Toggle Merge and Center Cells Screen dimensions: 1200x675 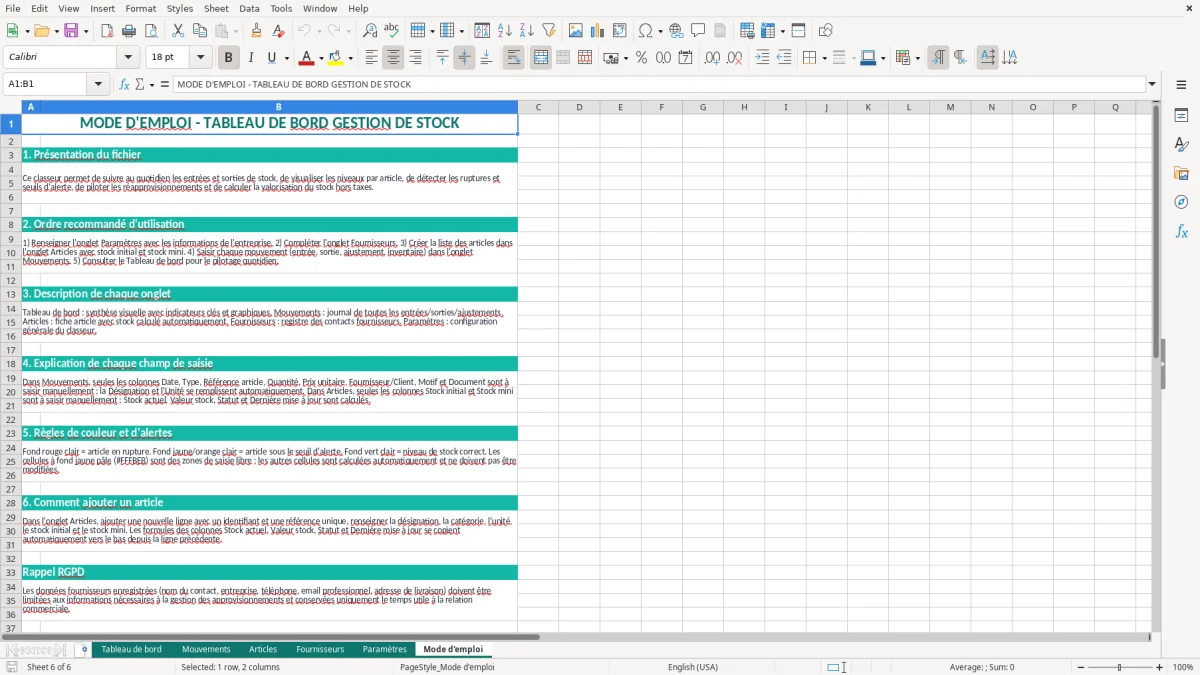pos(541,58)
